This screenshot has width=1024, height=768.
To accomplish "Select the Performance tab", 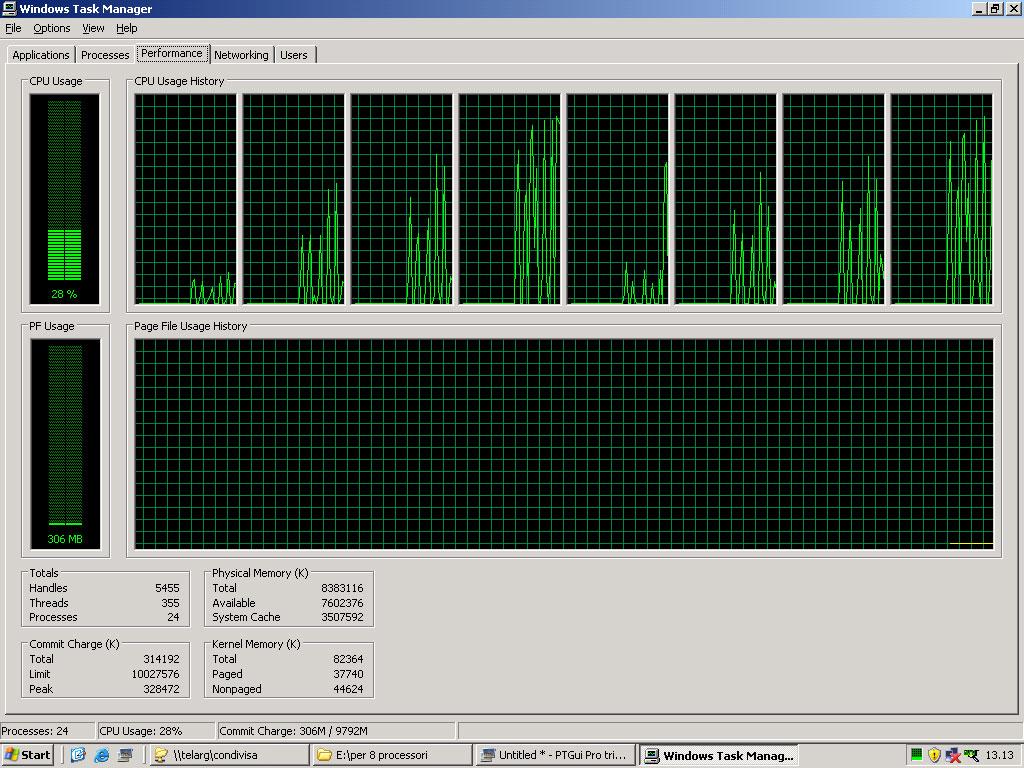I will coord(172,54).
